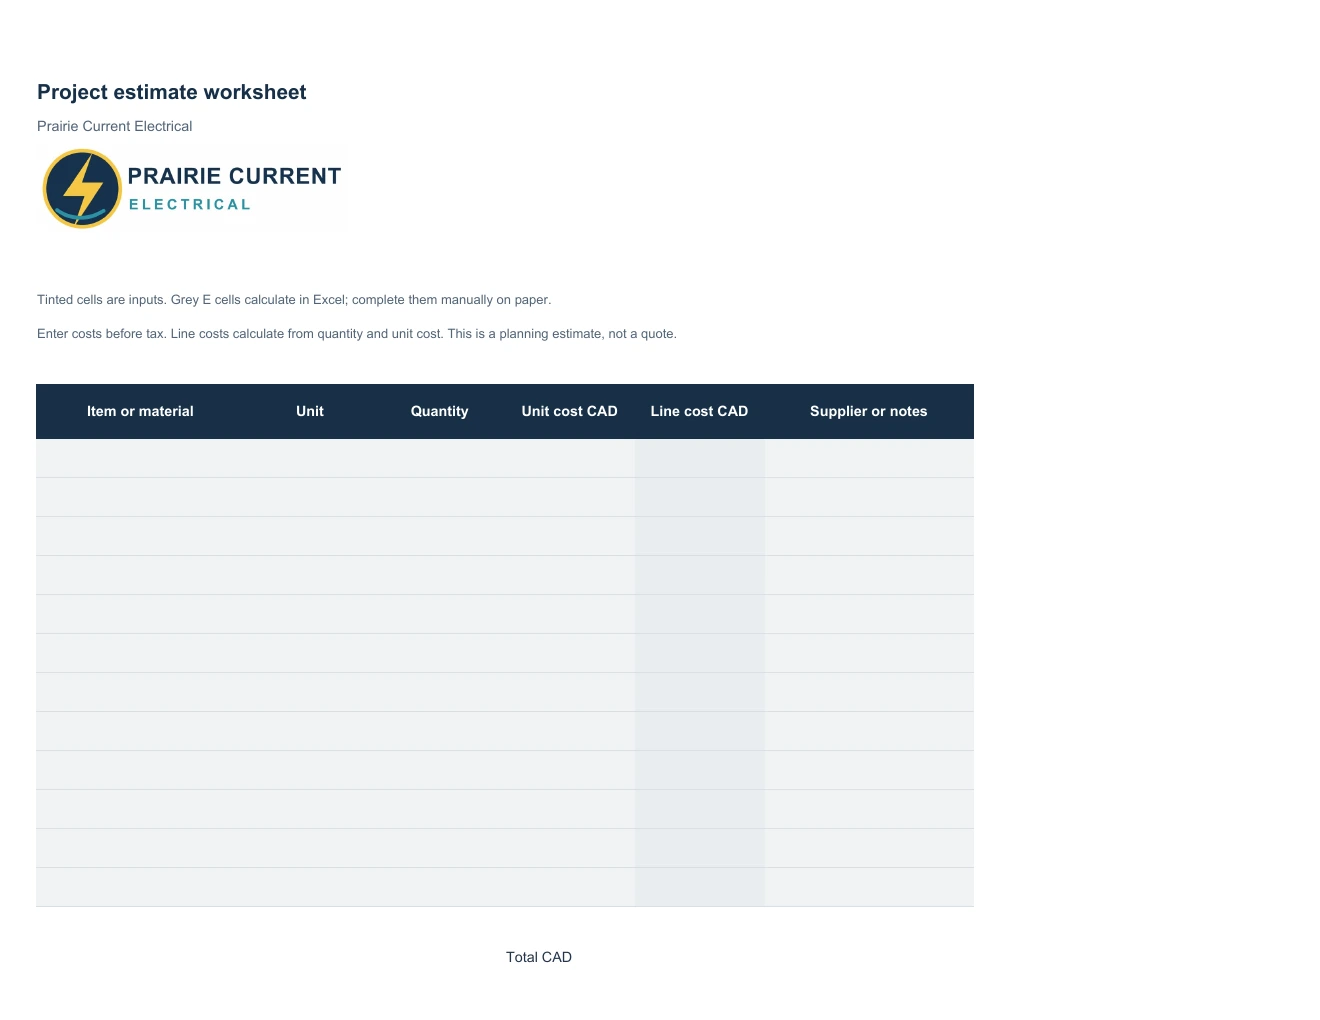Click the first row's Unit cell
This screenshot has width=1320, height=1020.
(x=310, y=458)
